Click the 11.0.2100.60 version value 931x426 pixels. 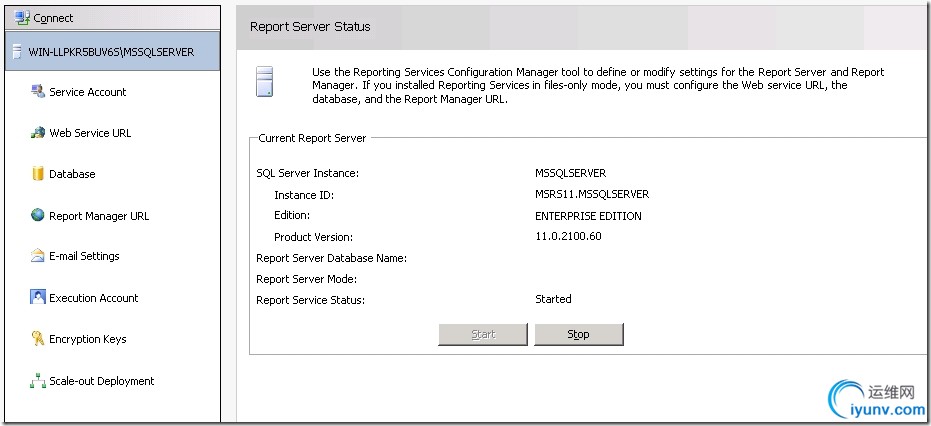(x=568, y=236)
